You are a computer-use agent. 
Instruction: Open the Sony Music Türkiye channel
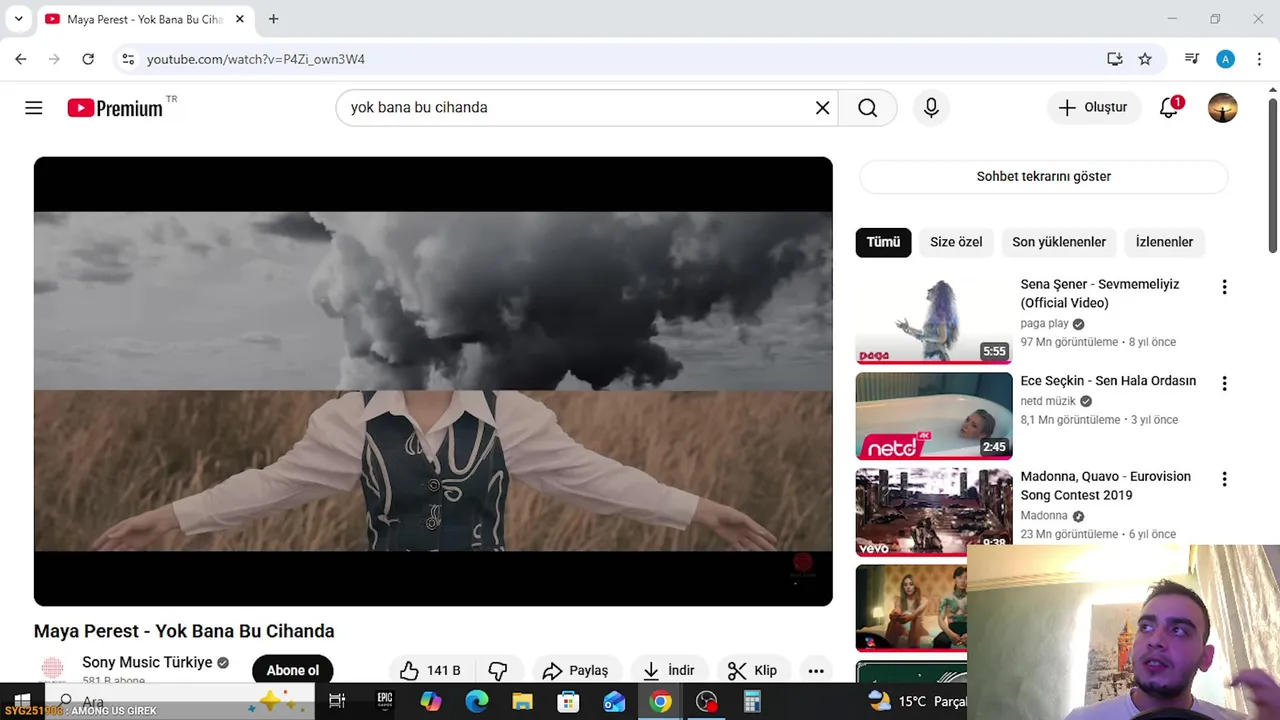tap(147, 662)
